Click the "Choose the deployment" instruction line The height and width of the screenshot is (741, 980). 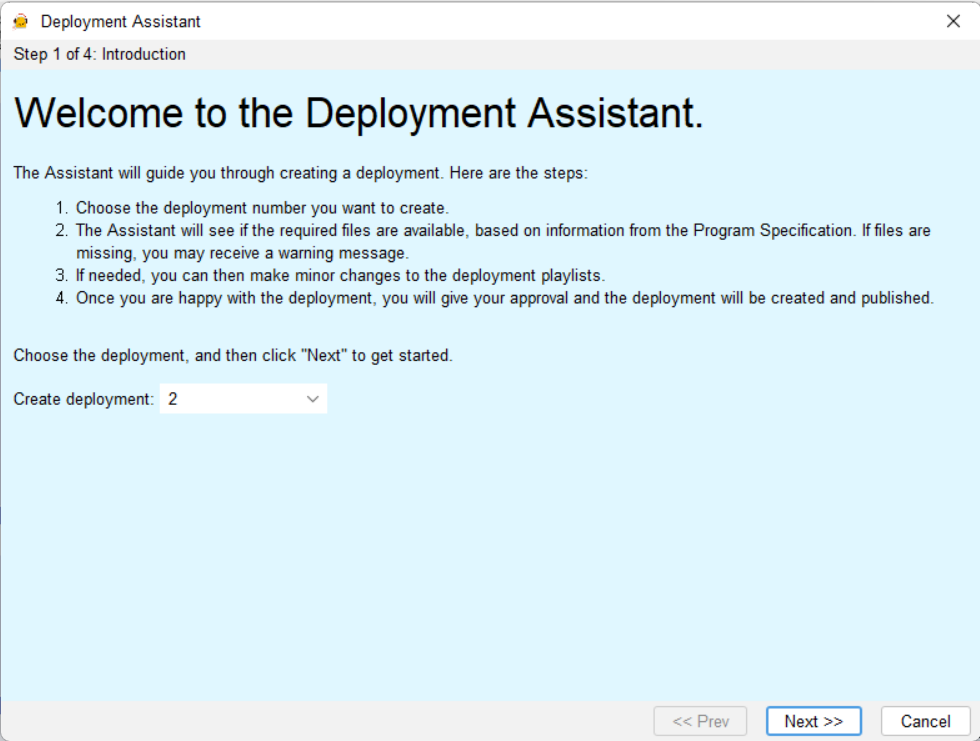[230, 355]
